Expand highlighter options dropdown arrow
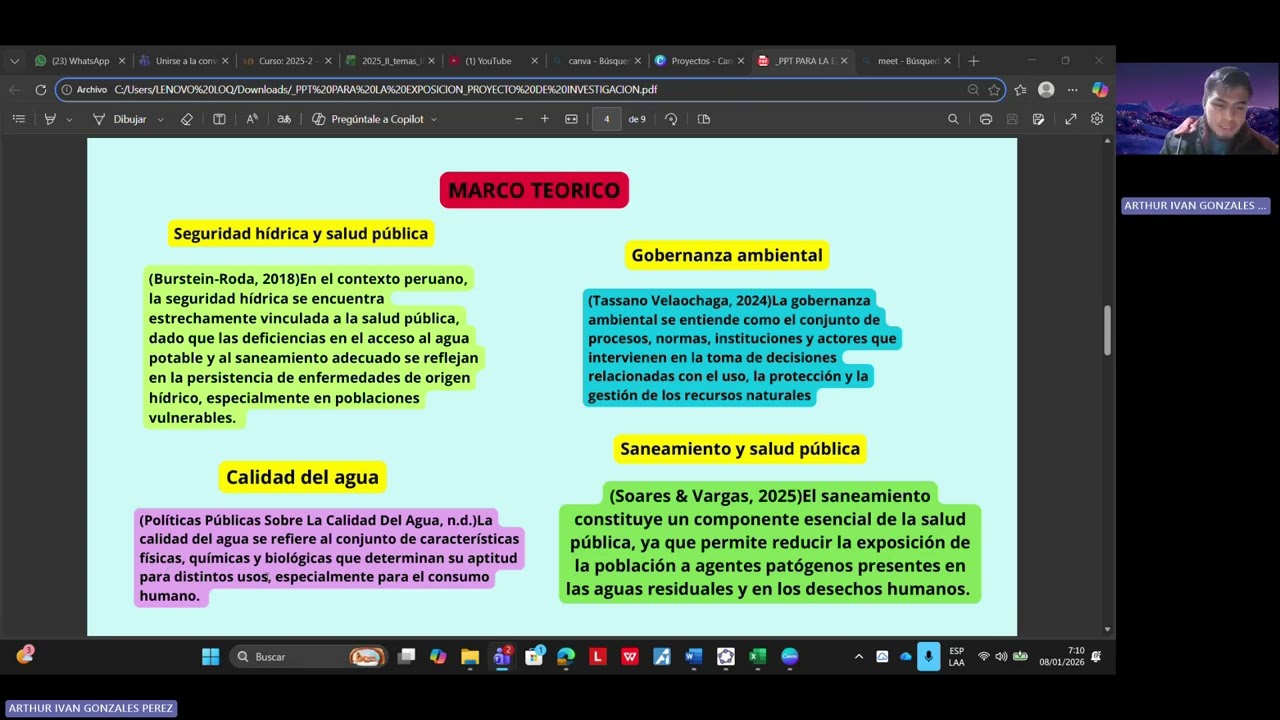This screenshot has height=720, width=1280. [69, 120]
